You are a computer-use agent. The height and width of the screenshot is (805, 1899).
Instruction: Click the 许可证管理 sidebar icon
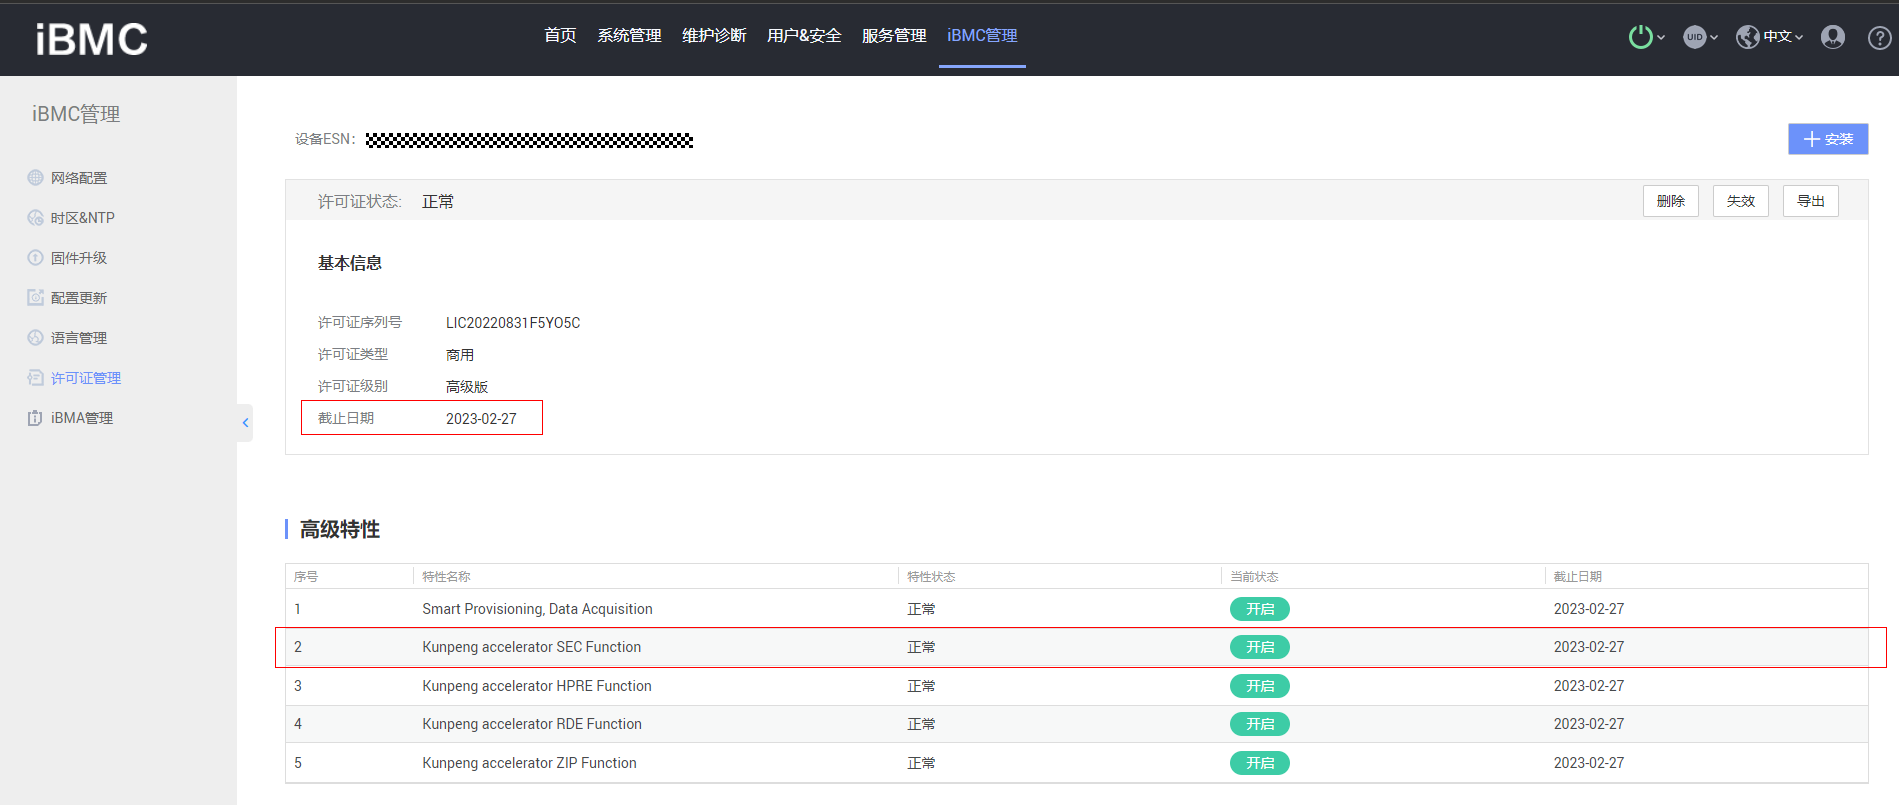click(x=35, y=377)
